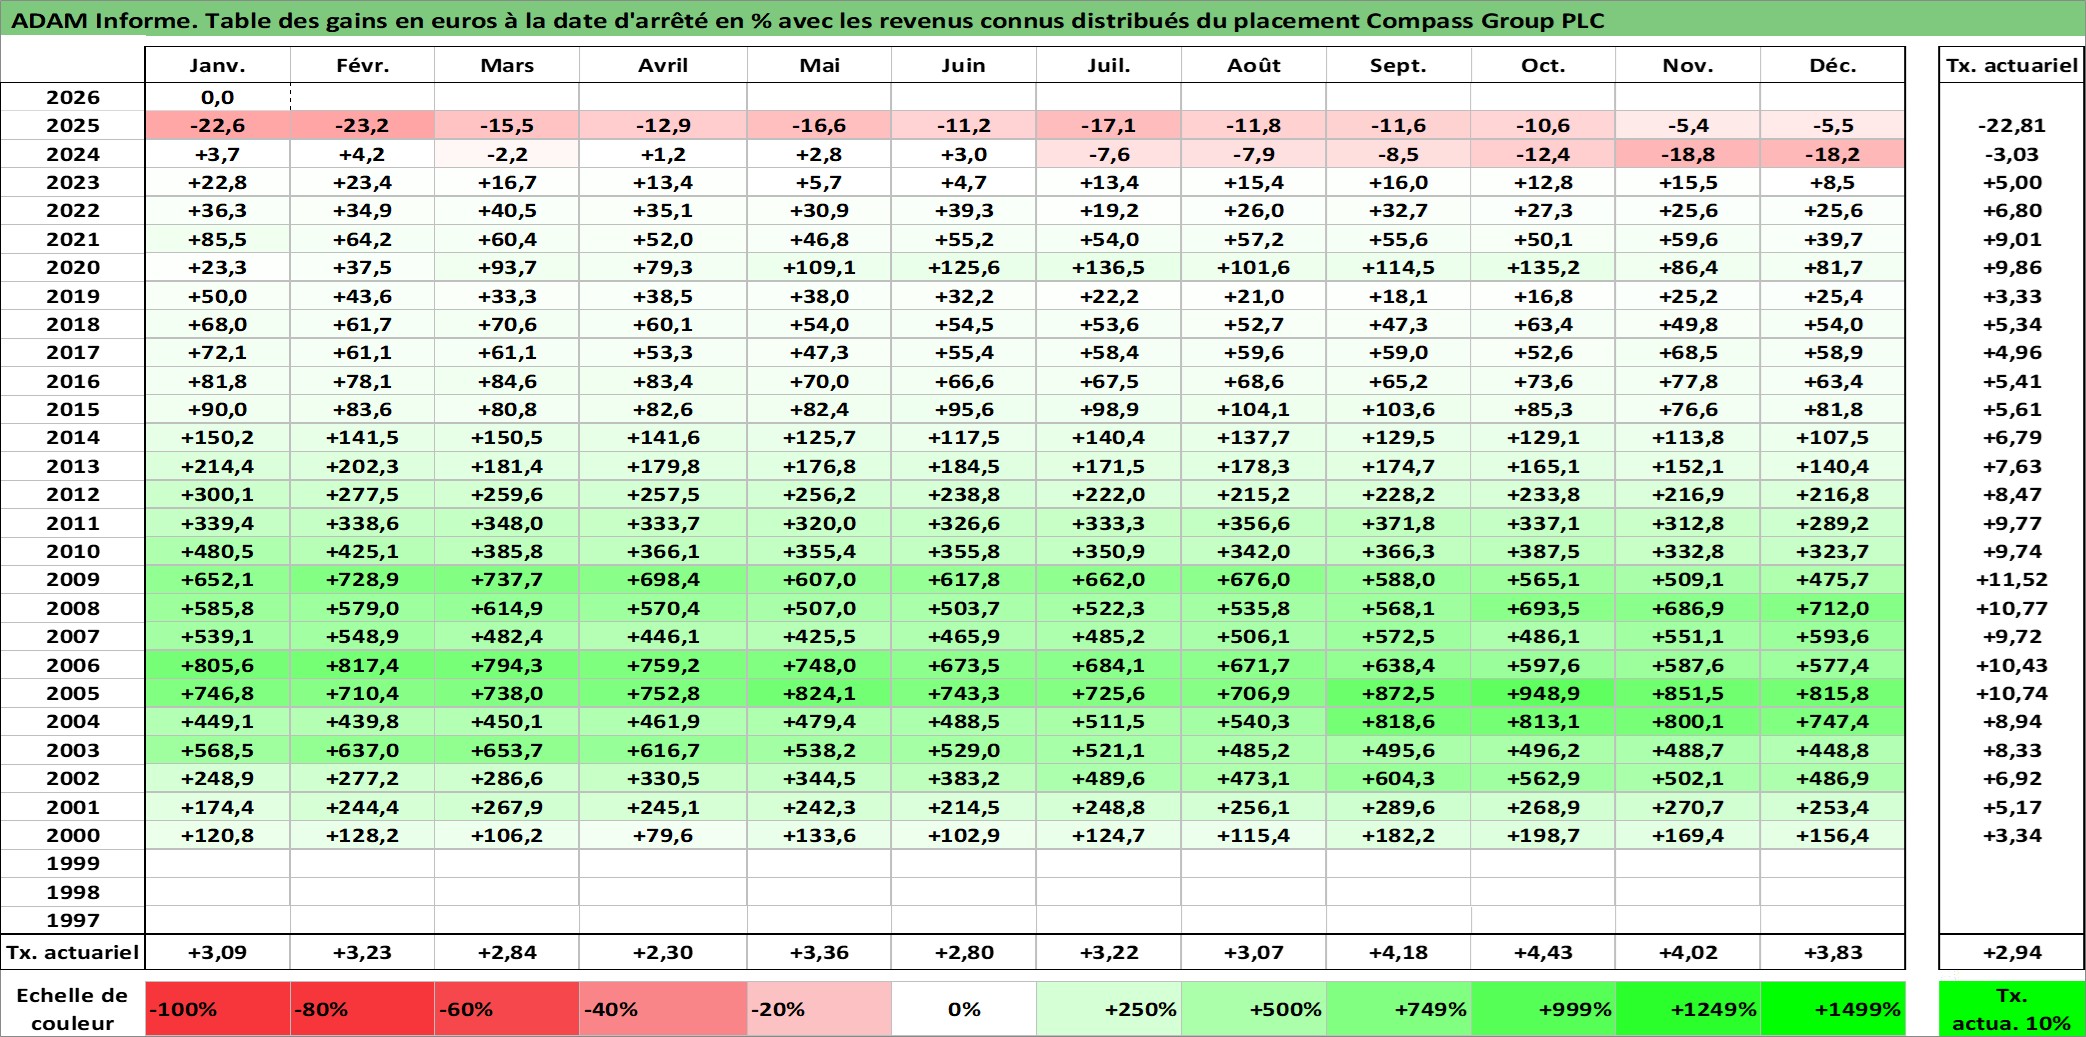Click the Tx. actuariel bottom row label
The image size is (2086, 1037).
click(x=73, y=952)
